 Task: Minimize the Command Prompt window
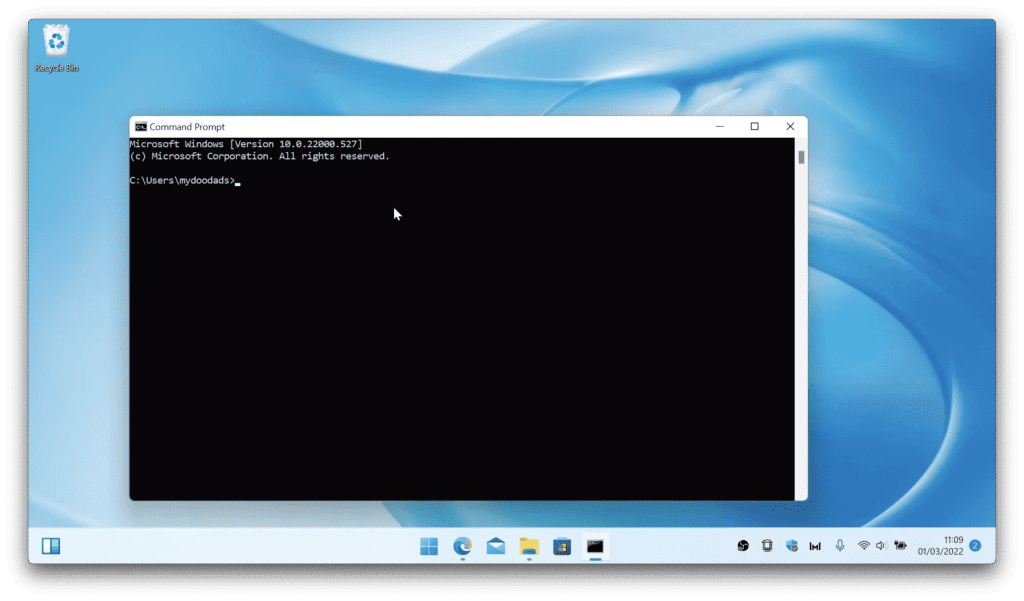click(x=720, y=127)
